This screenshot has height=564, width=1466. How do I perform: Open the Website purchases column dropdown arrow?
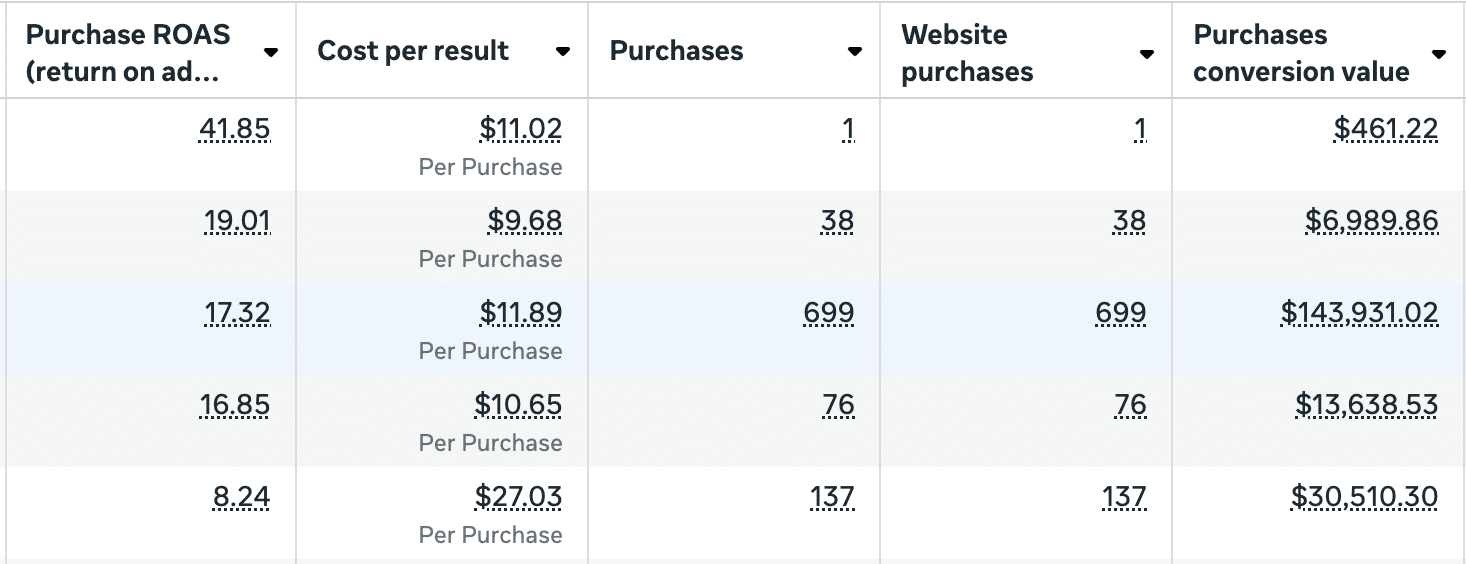(x=1147, y=54)
